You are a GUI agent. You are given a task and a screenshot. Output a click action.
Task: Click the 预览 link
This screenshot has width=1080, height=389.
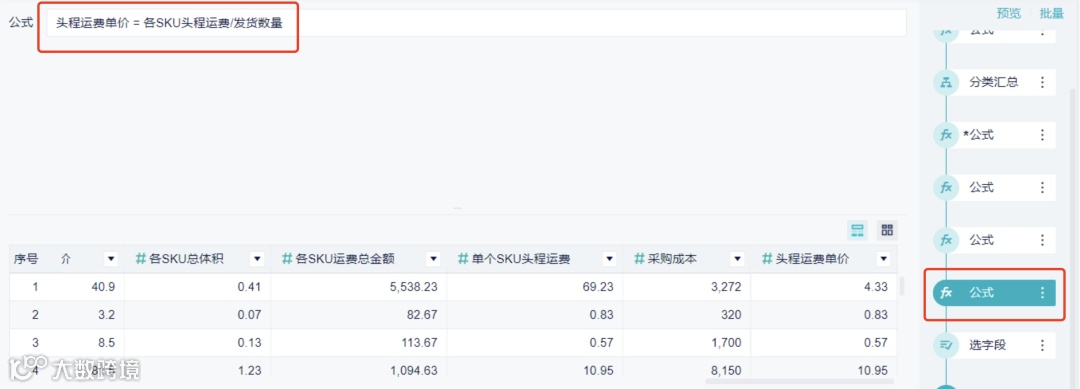coord(1009,13)
